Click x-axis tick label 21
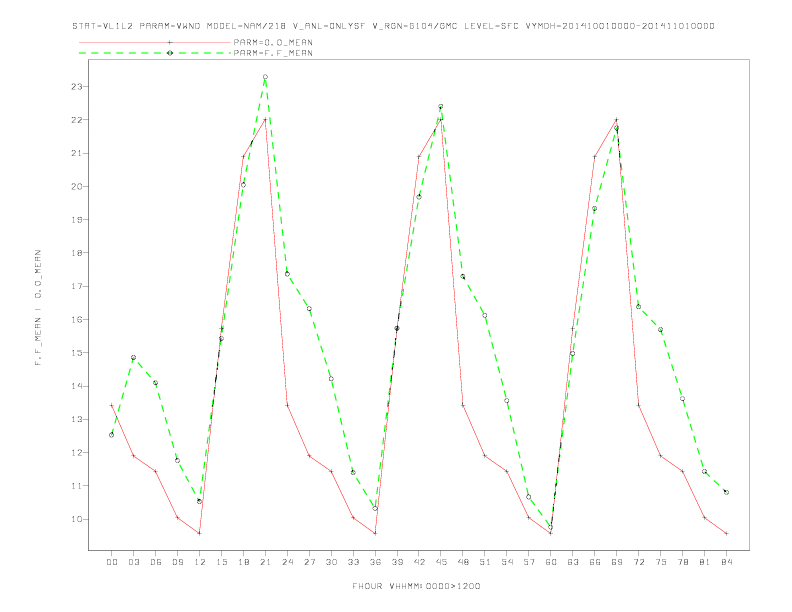Viewport: 792px width, 612px height. pyautogui.click(x=265, y=562)
